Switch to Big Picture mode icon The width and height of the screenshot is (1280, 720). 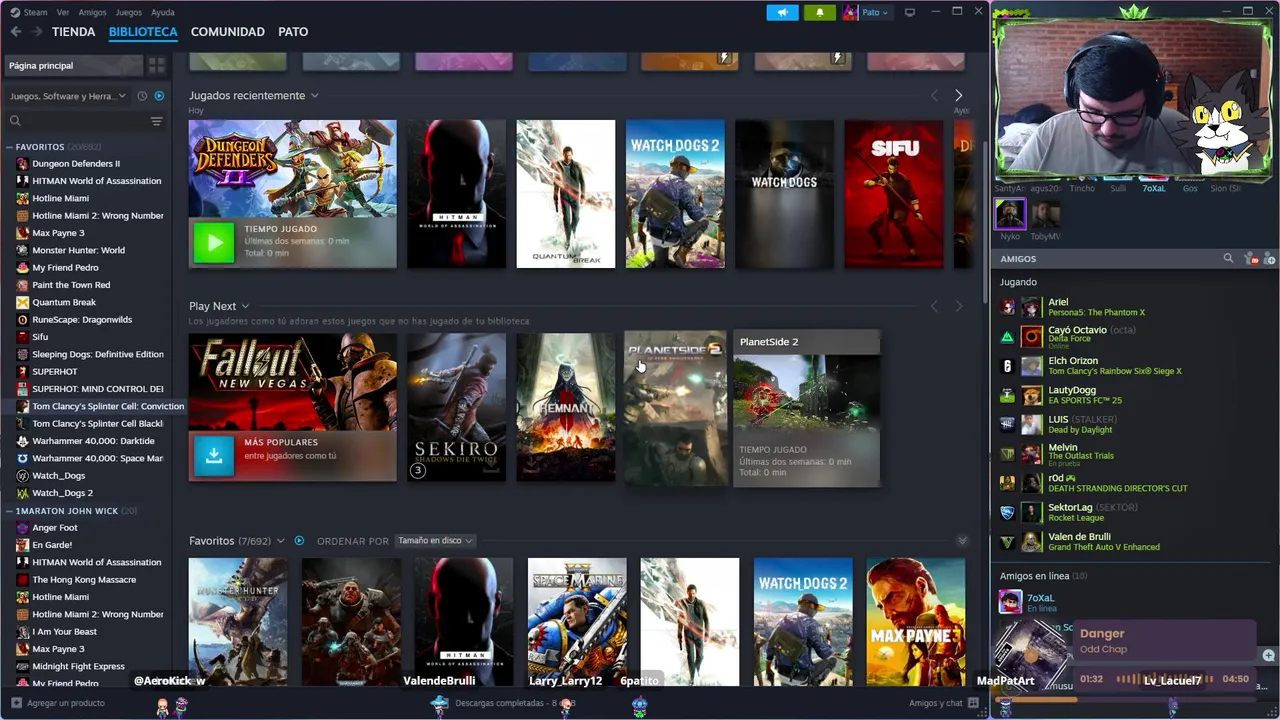coord(909,12)
